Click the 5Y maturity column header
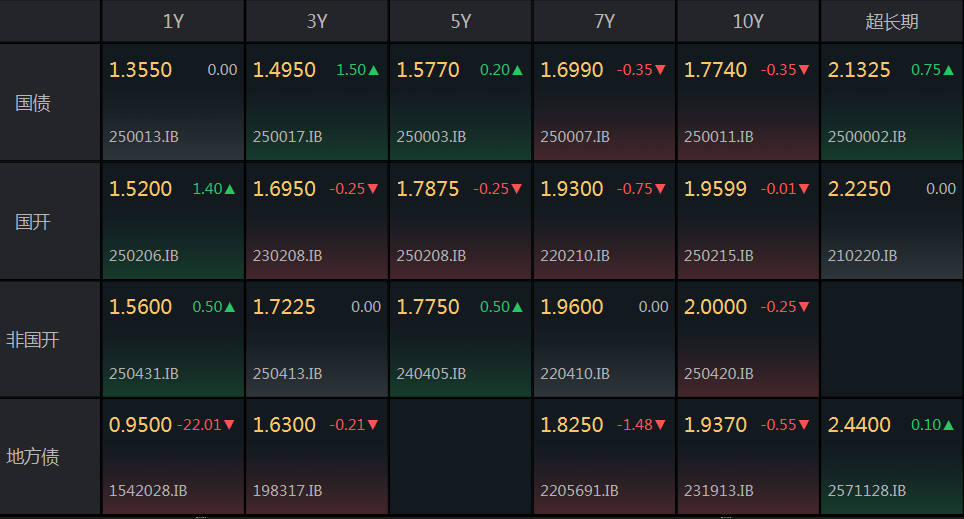This screenshot has width=964, height=519. pyautogui.click(x=460, y=21)
